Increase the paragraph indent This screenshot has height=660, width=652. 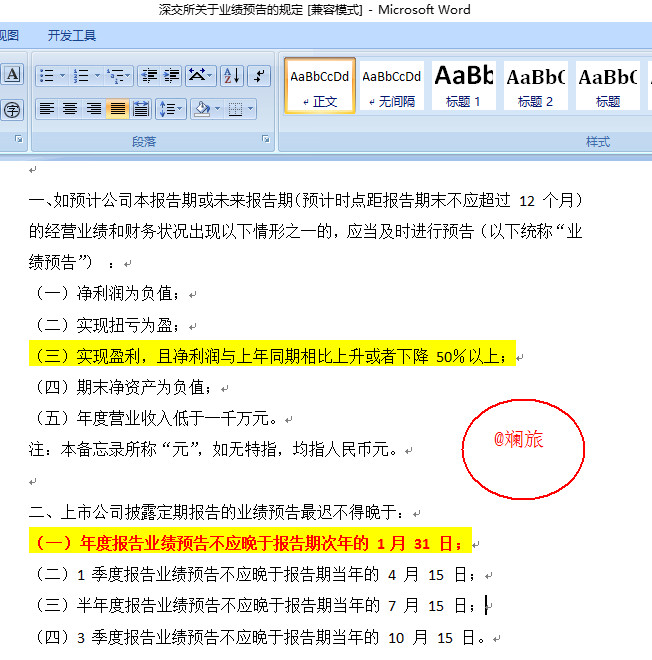[171, 76]
